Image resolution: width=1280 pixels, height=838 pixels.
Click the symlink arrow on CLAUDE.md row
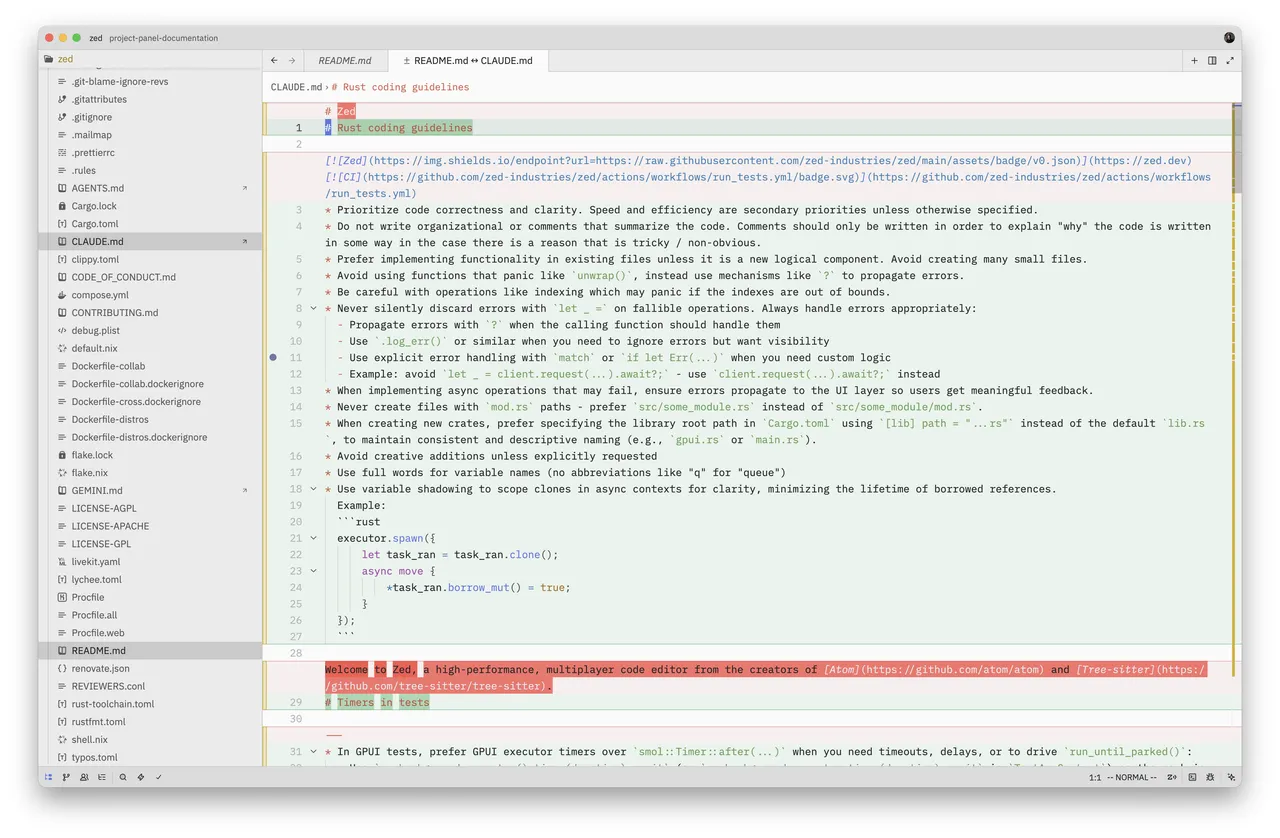click(245, 241)
